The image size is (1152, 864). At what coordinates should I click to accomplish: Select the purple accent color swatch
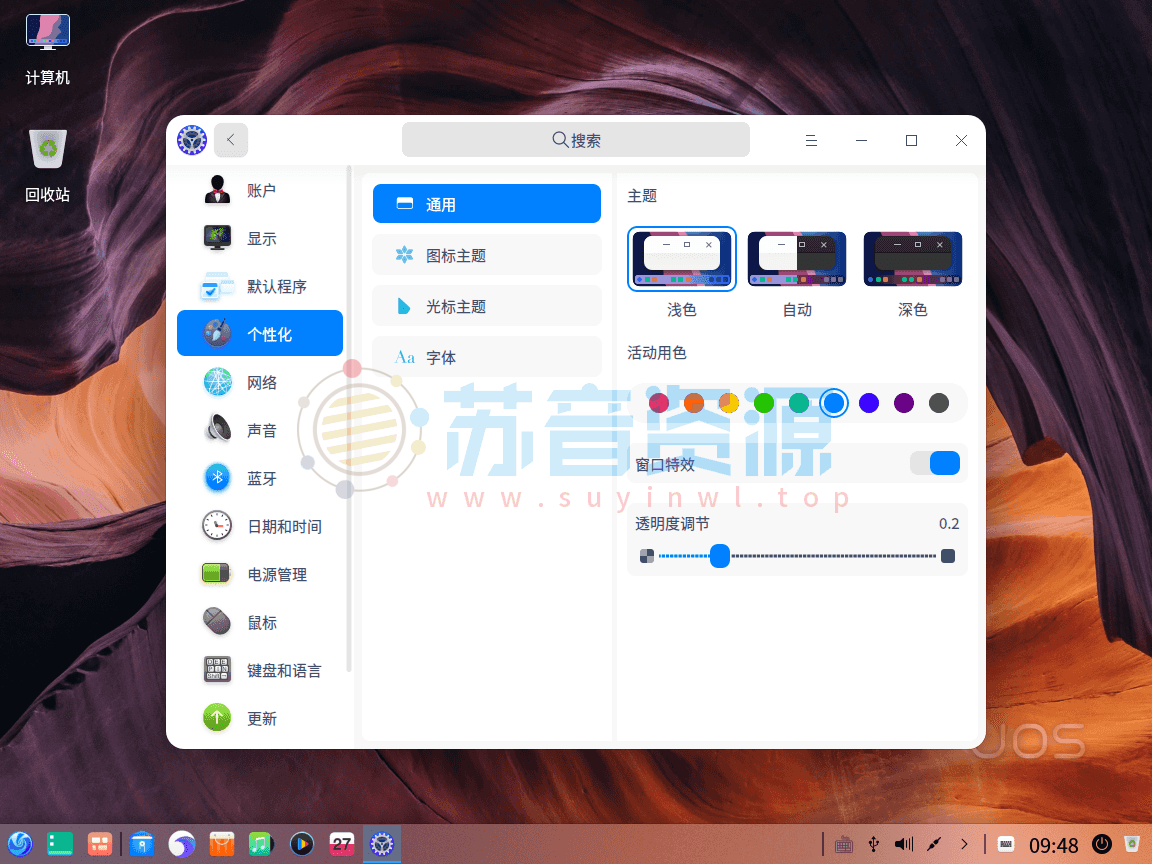[x=904, y=403]
